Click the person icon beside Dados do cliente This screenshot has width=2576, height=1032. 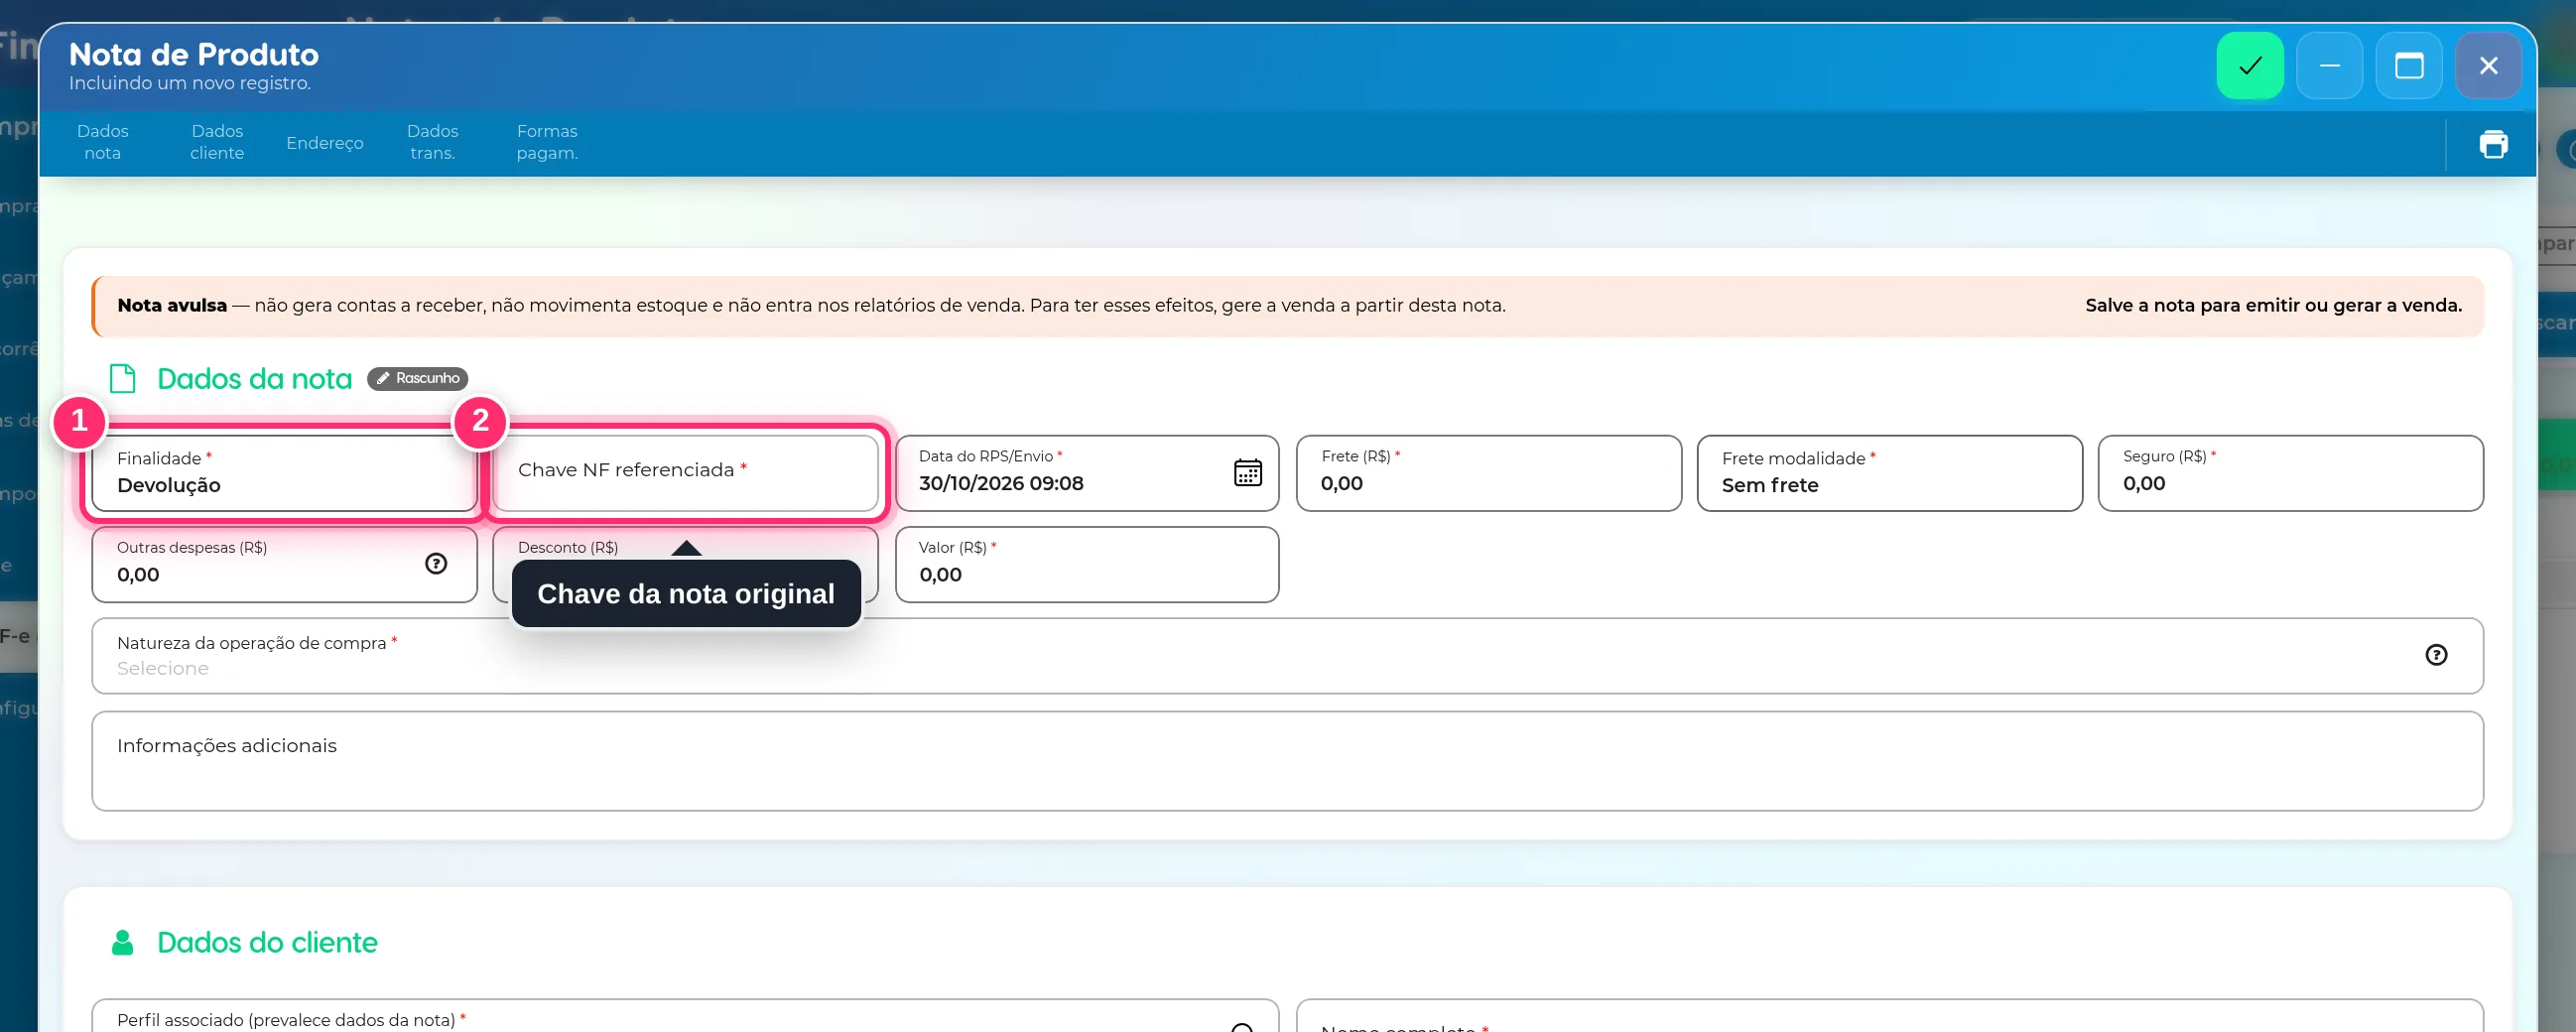[122, 942]
